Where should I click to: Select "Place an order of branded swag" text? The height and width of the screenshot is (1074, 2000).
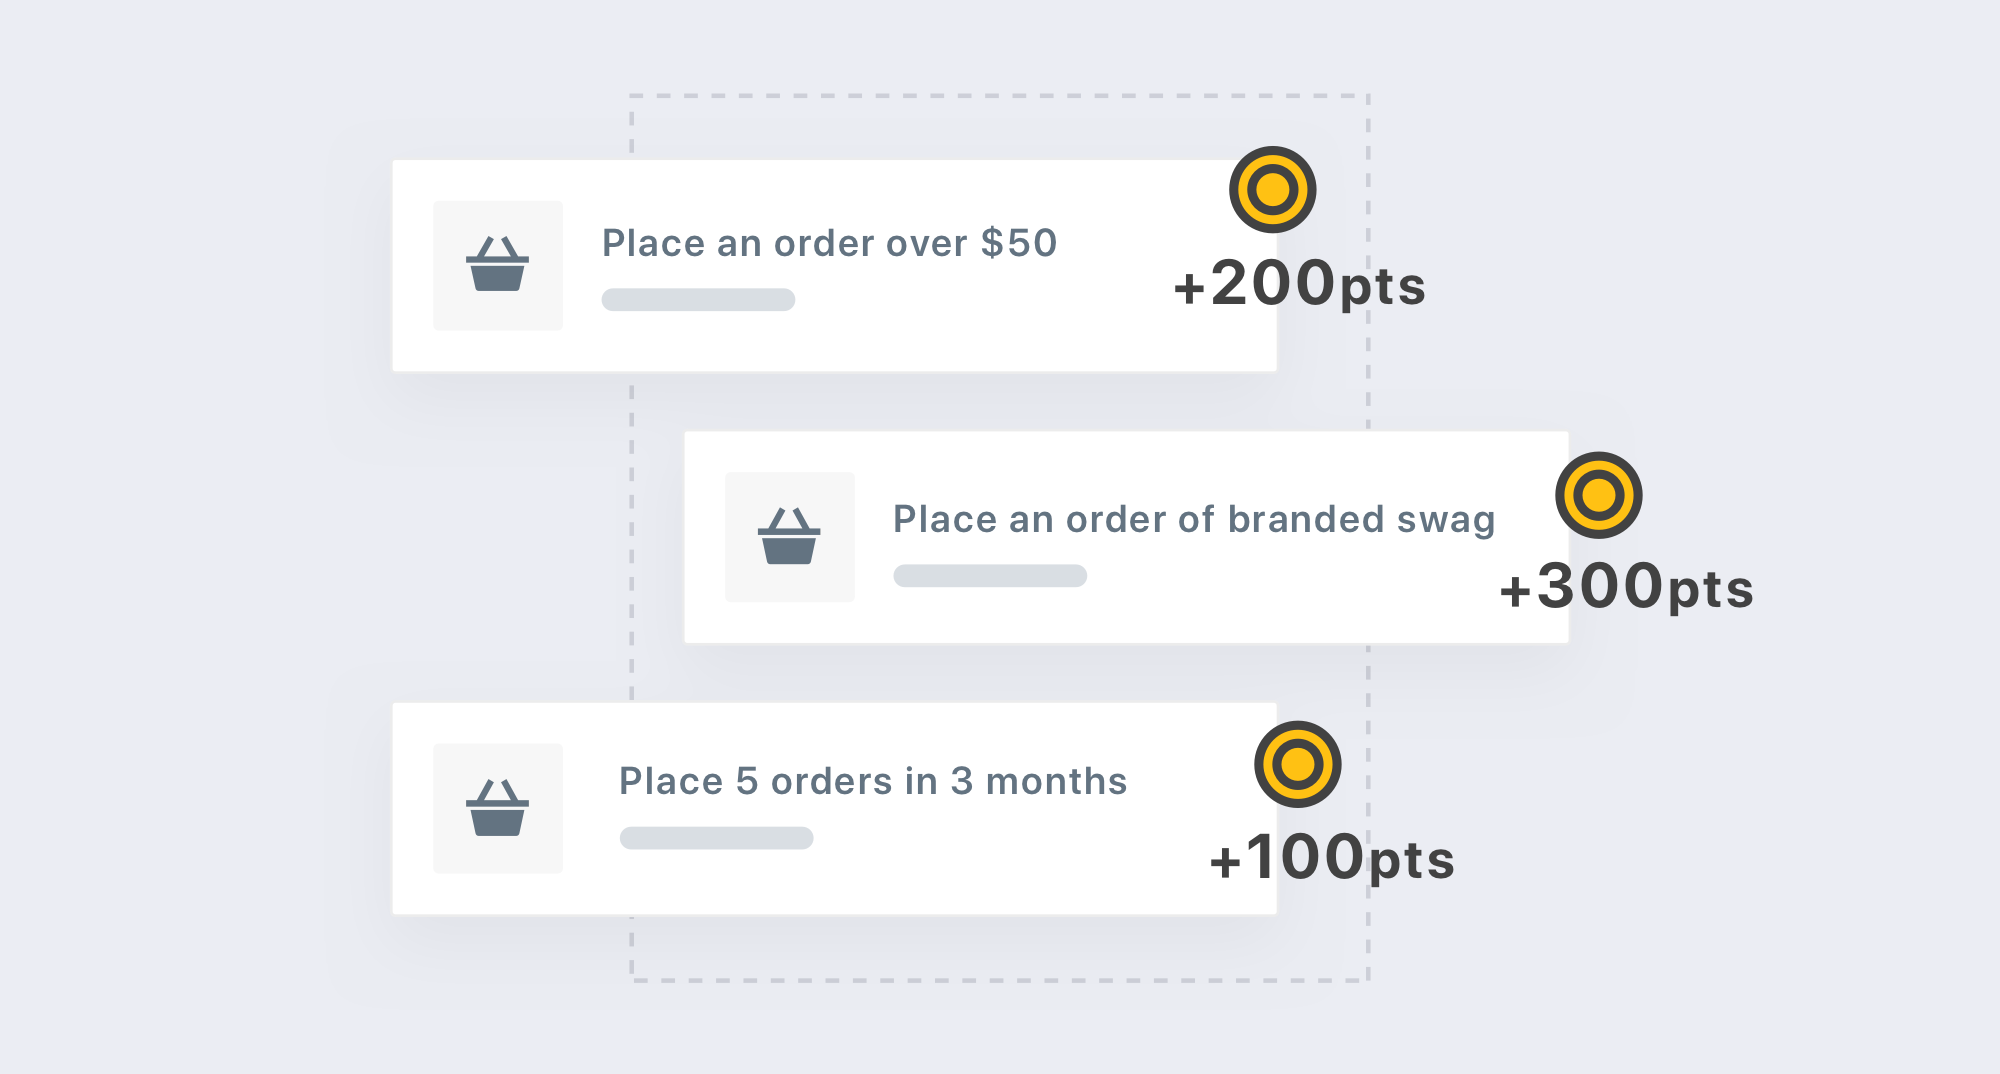[x=1194, y=520]
